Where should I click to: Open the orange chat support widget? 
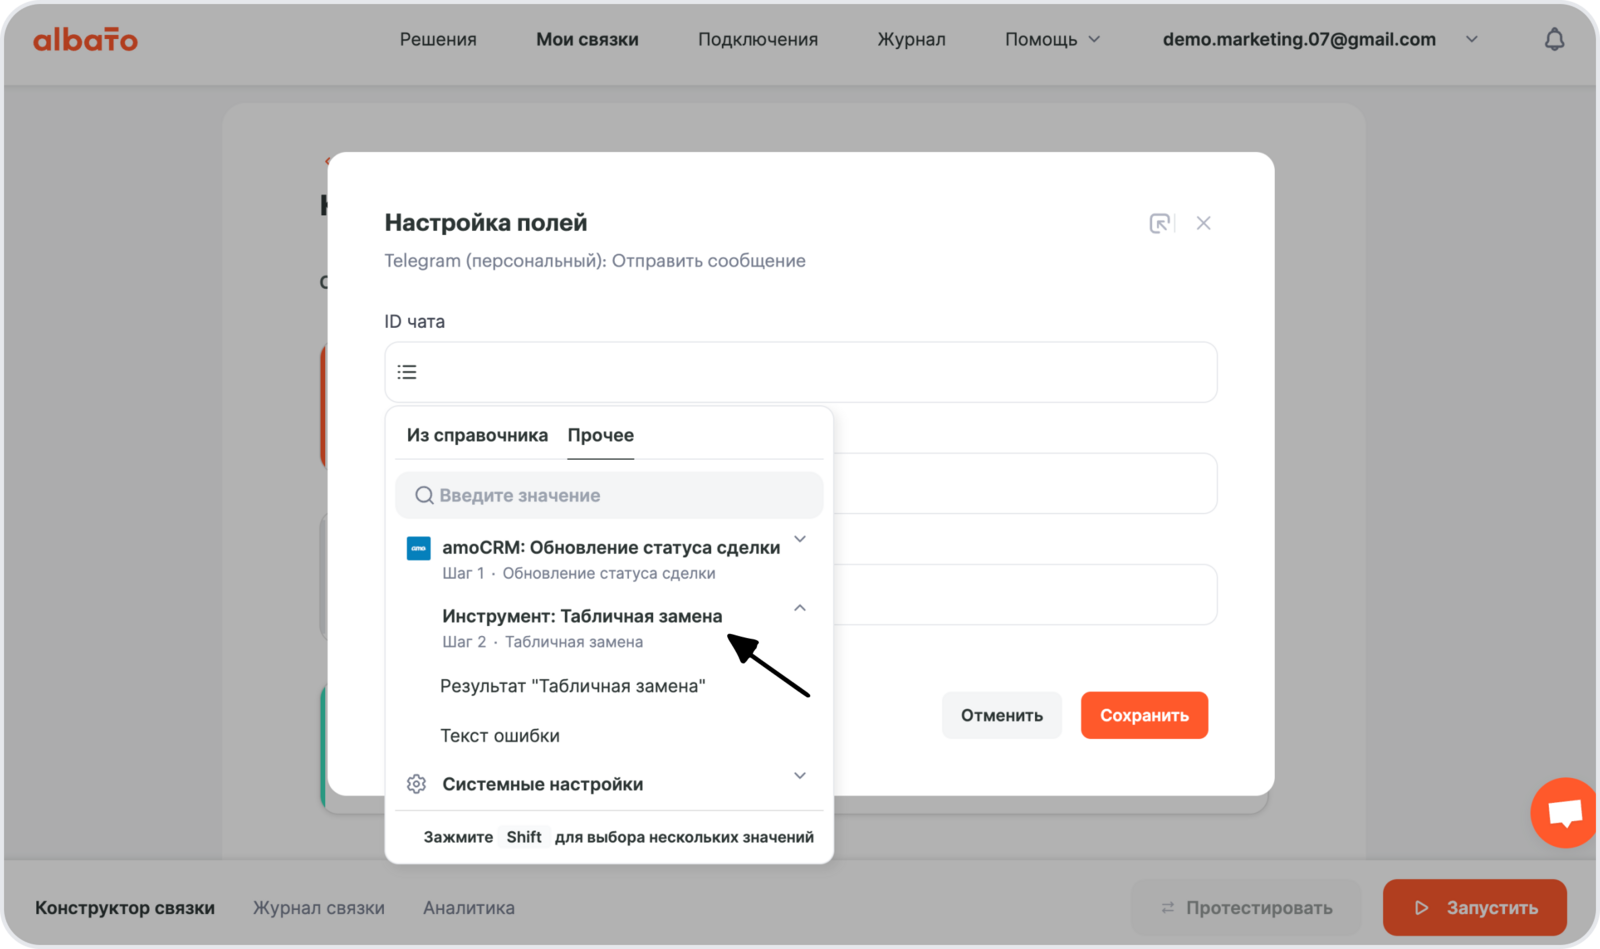pyautogui.click(x=1565, y=812)
